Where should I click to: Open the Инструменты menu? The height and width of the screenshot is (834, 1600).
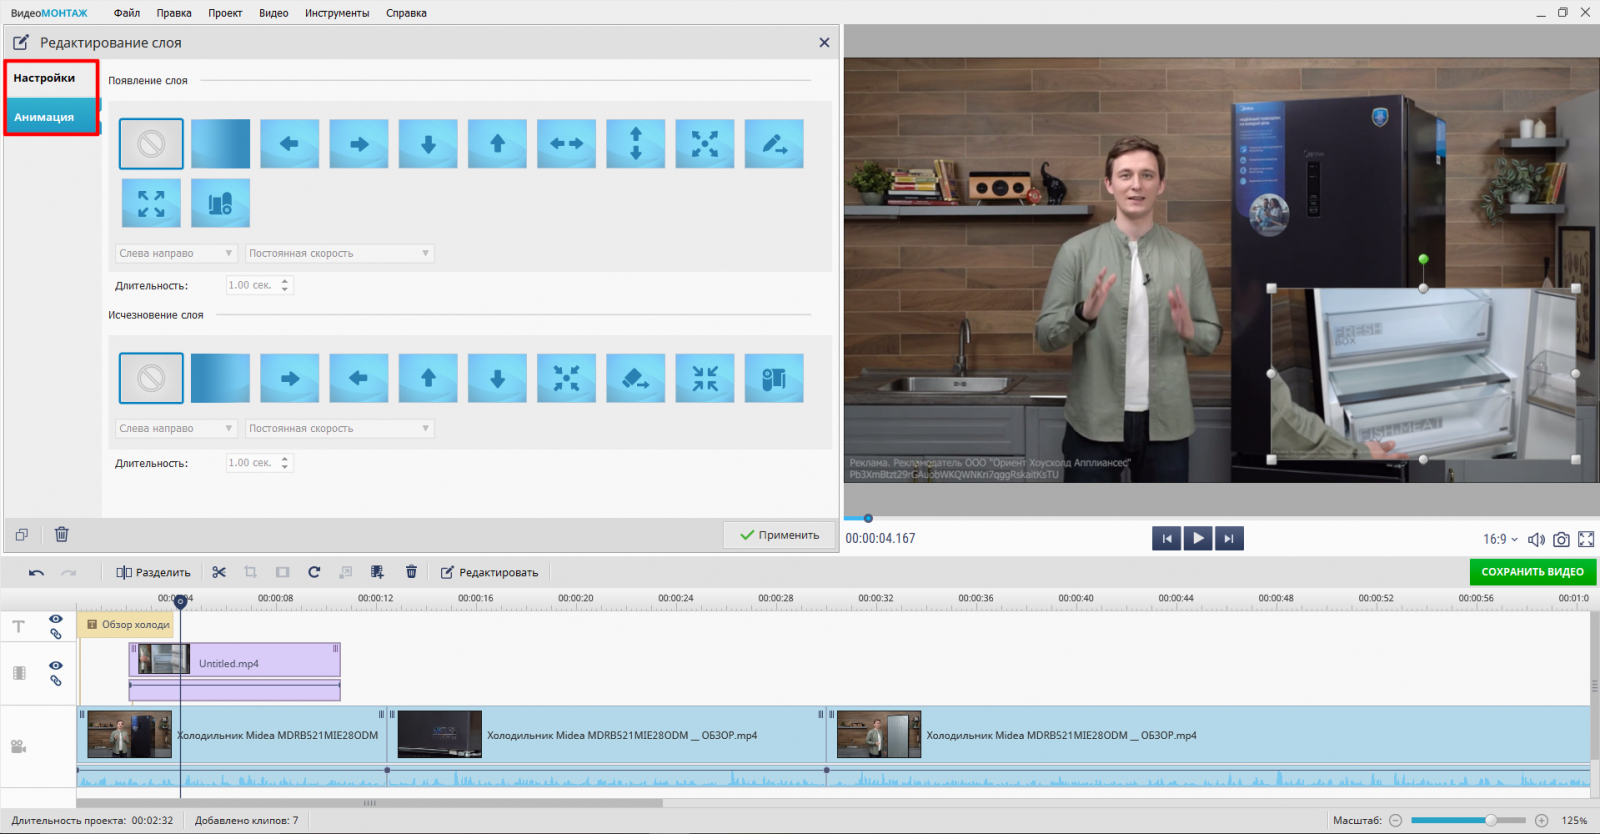tap(337, 13)
